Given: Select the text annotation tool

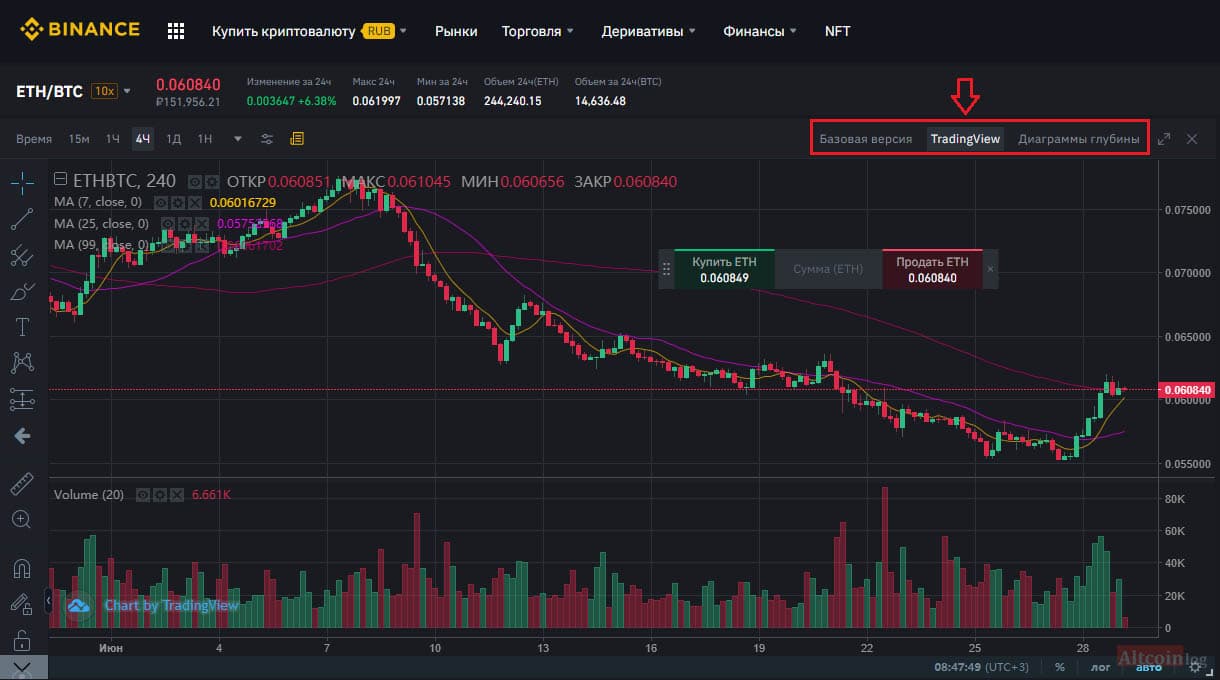Looking at the screenshot, I should click(x=22, y=327).
